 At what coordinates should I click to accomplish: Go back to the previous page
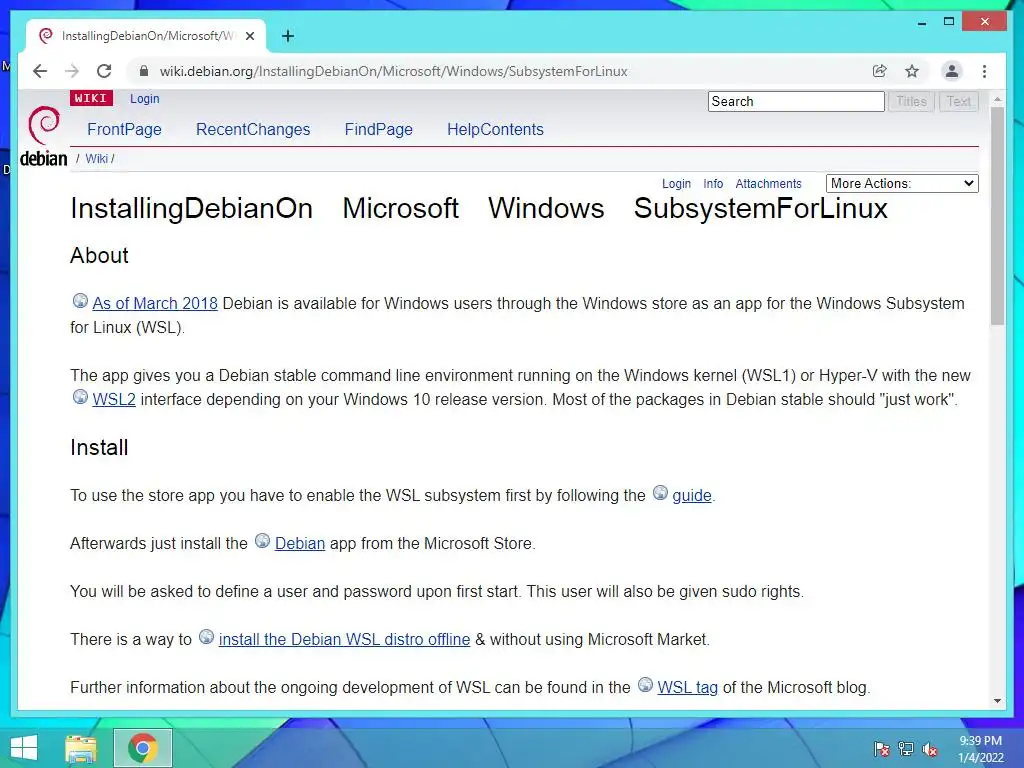pos(40,71)
